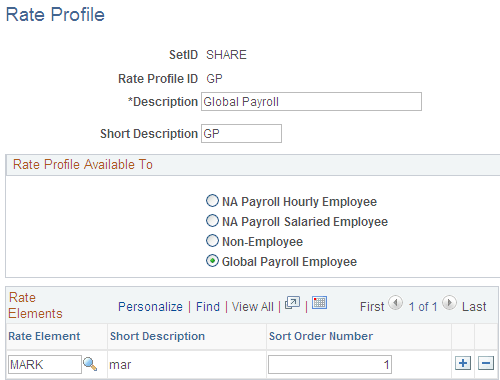Click Rate Profile page title

pyautogui.click(x=55, y=15)
